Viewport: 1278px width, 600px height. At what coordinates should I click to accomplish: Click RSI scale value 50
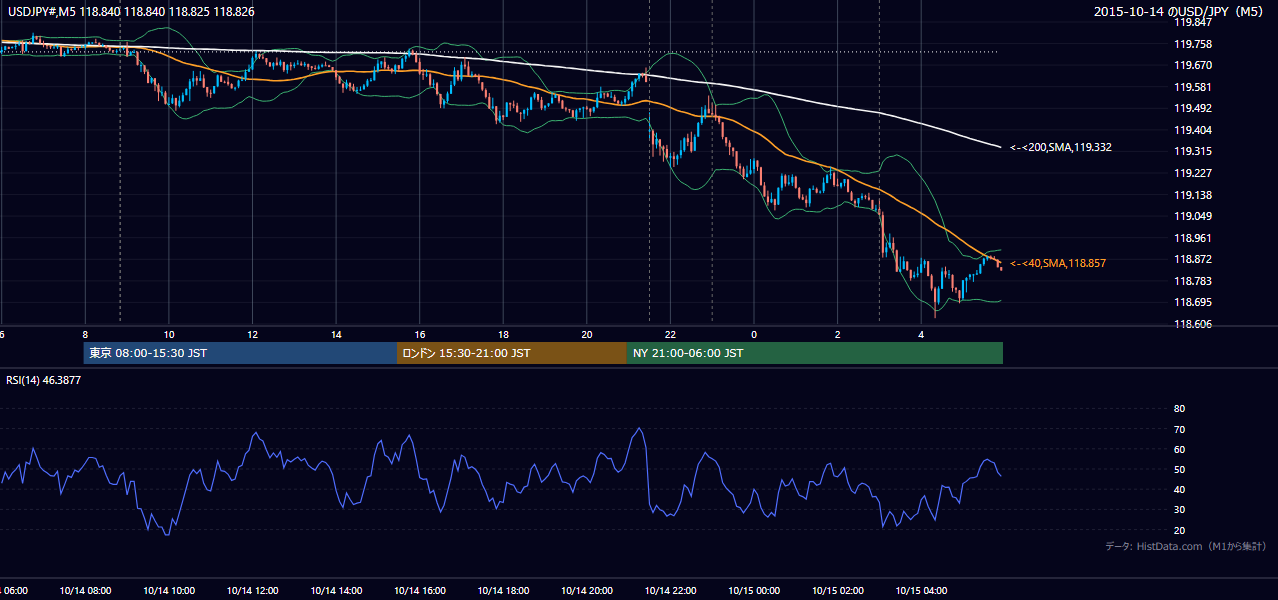(x=1179, y=469)
